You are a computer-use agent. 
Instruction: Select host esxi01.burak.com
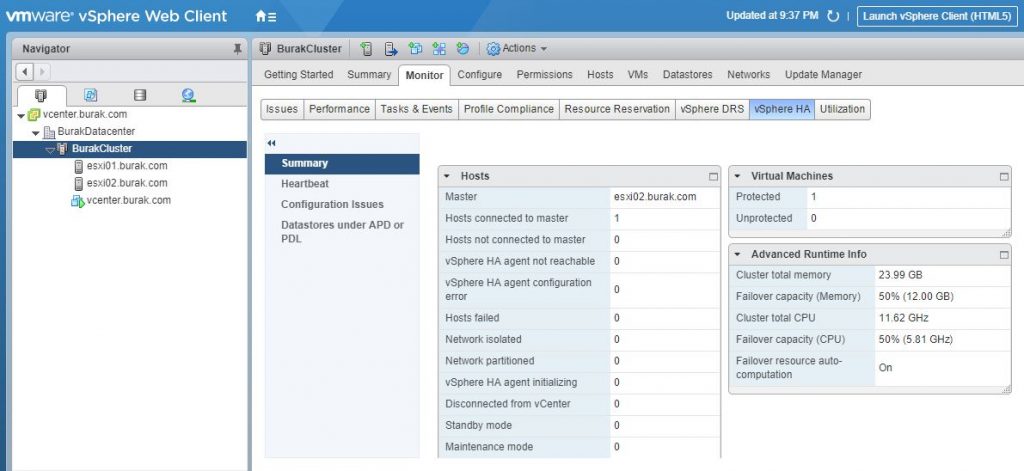[127, 166]
